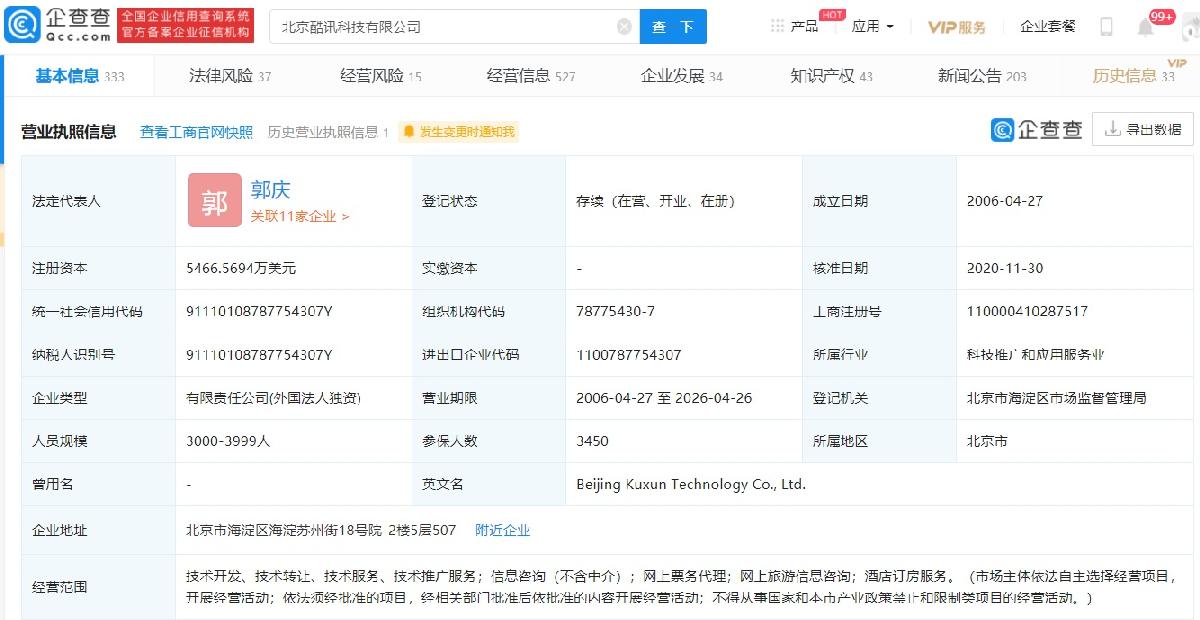Viewport: 1200px width, 620px height.
Task: Open the notifications bell icon
Action: (x=1146, y=27)
